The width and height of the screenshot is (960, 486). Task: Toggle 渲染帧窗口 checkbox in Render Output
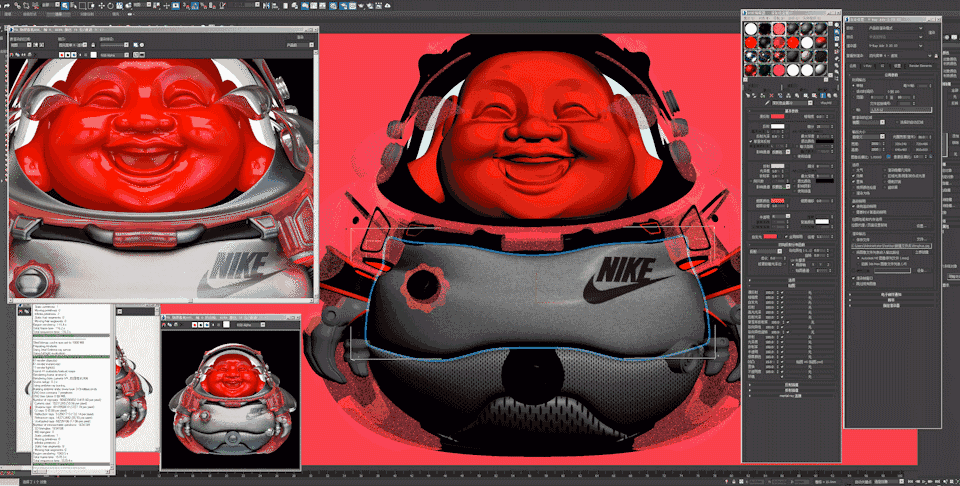click(x=853, y=279)
